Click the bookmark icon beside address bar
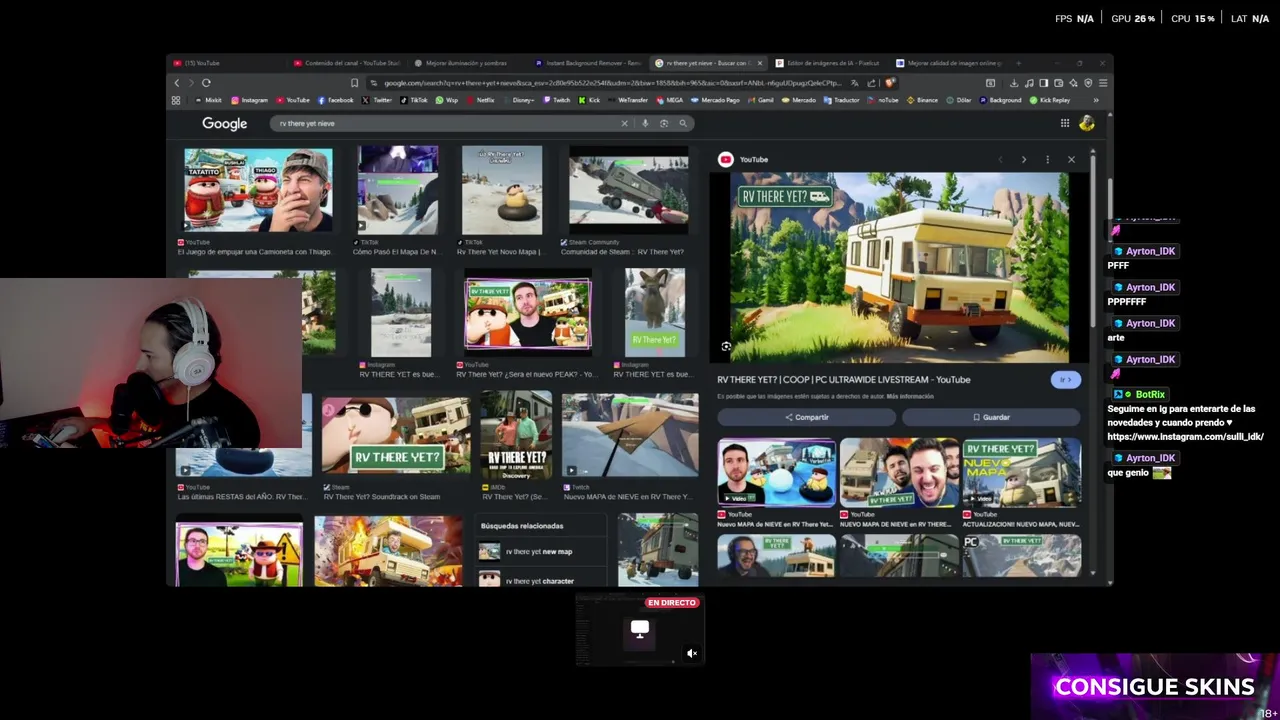This screenshot has width=1280, height=720. click(x=354, y=83)
